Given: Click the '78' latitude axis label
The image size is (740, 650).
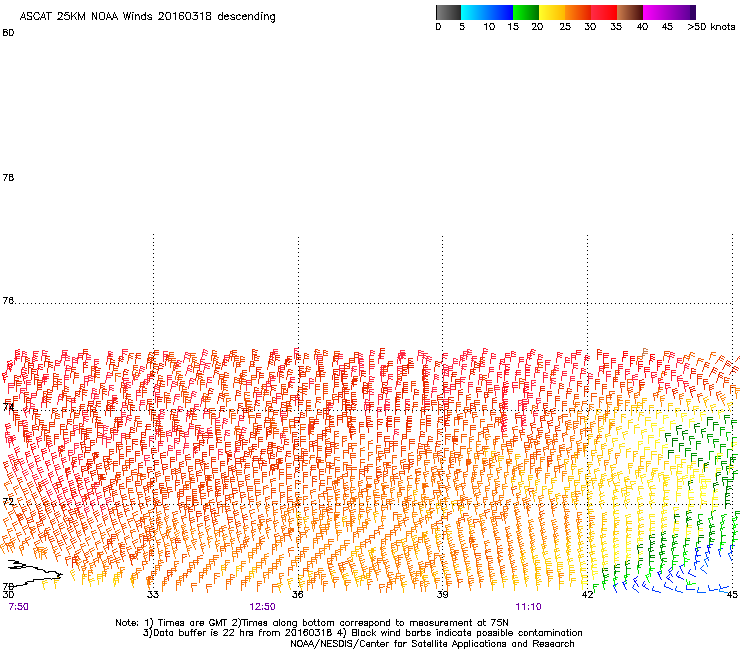Looking at the screenshot, I should [8, 177].
